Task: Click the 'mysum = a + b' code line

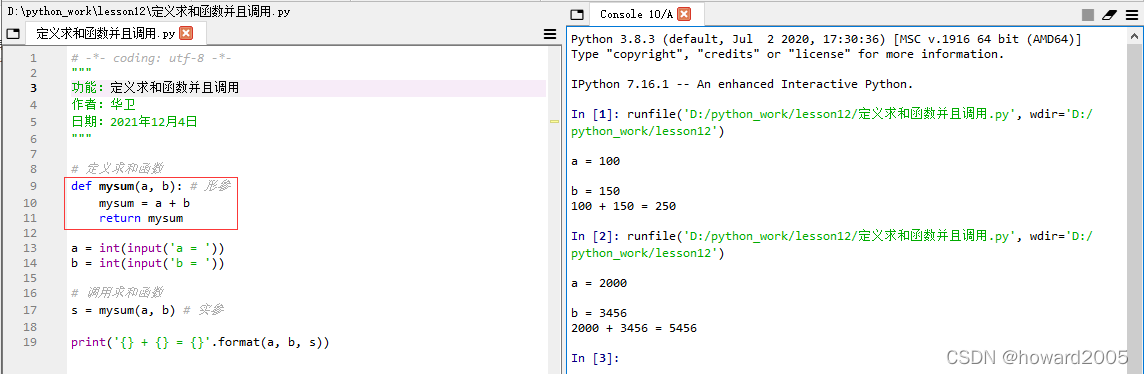Action: [144, 203]
